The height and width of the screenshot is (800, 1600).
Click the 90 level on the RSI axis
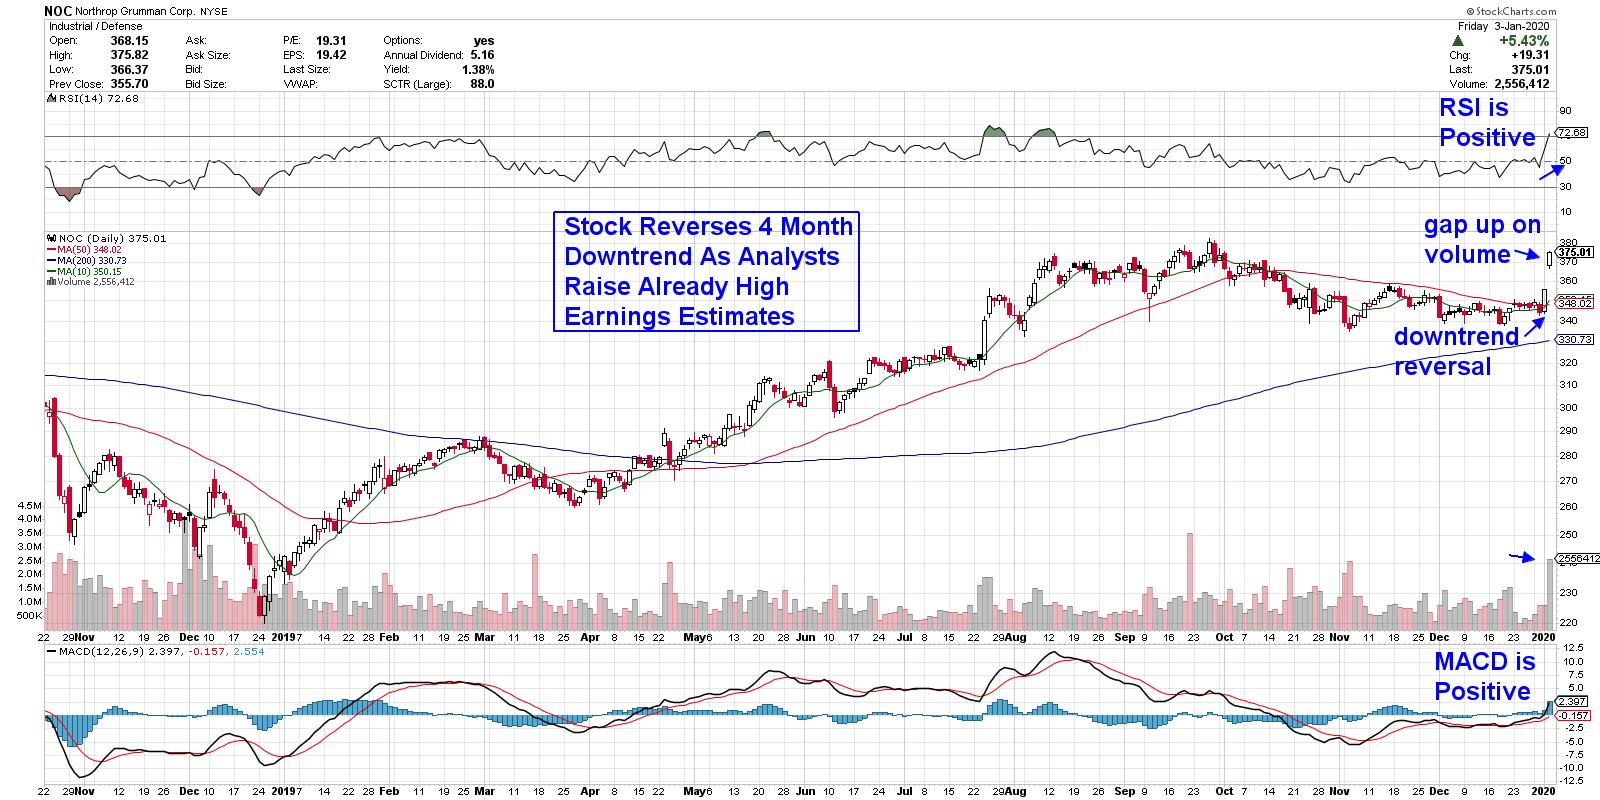click(1565, 111)
